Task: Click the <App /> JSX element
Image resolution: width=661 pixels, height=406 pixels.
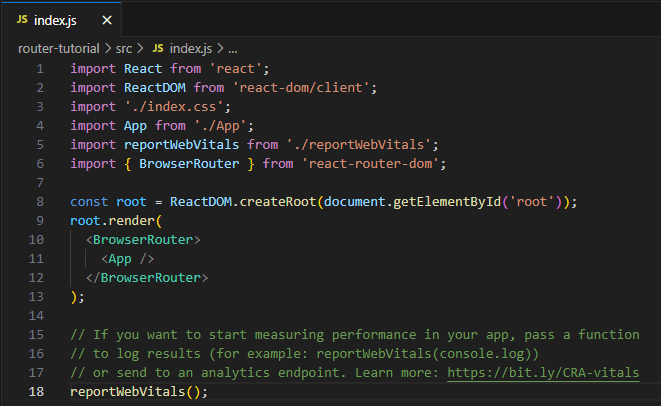Action: click(128, 259)
